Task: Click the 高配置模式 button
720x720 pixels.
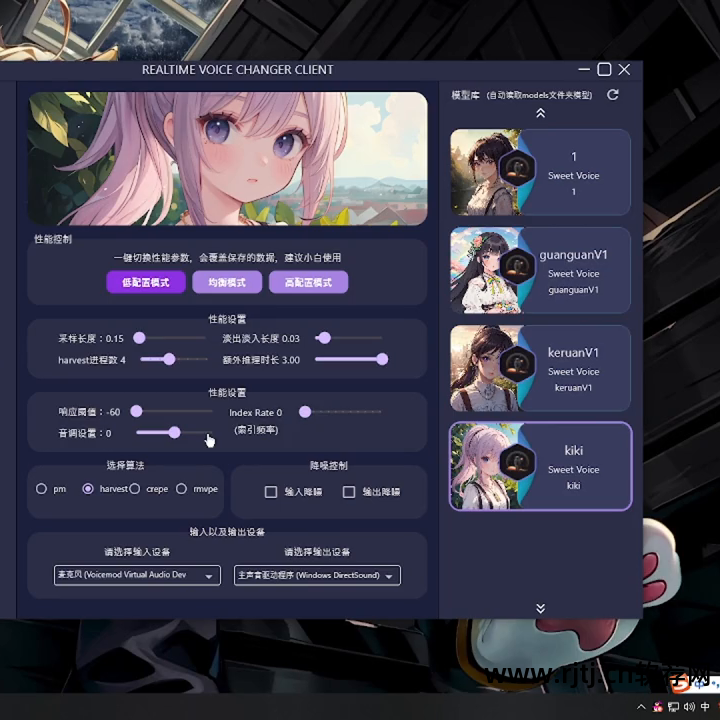Action: click(x=309, y=282)
